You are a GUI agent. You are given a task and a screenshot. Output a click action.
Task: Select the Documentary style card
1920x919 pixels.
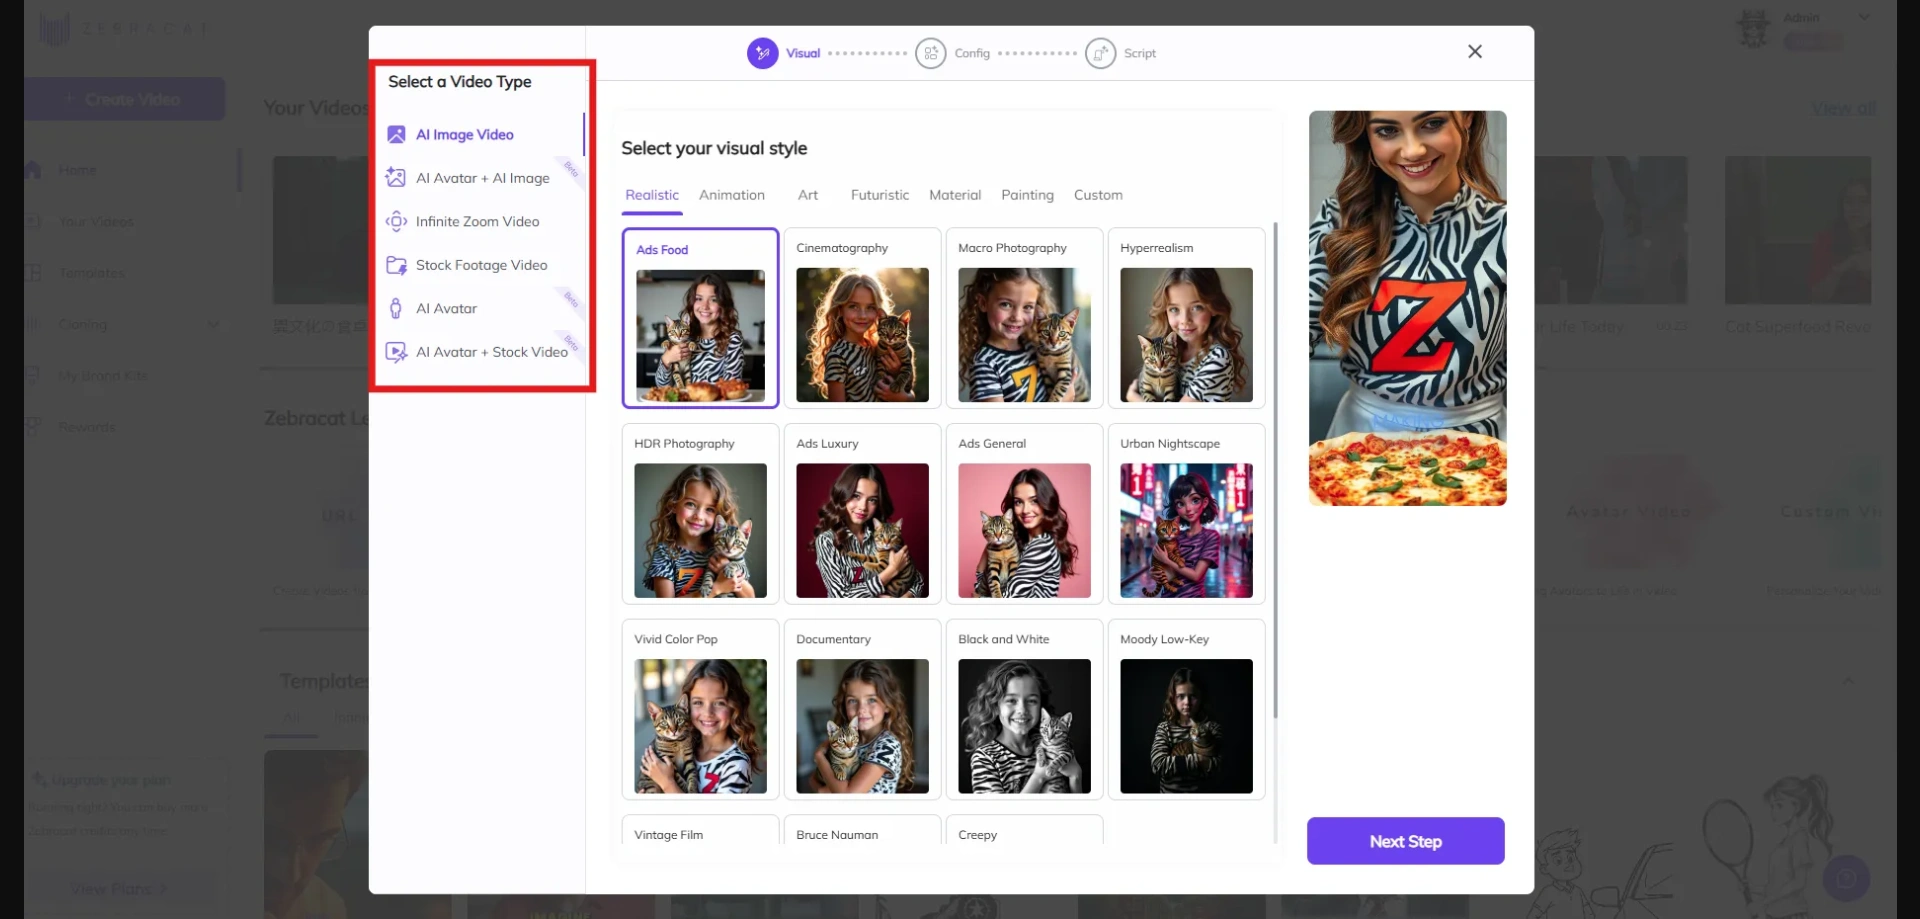pyautogui.click(x=862, y=710)
